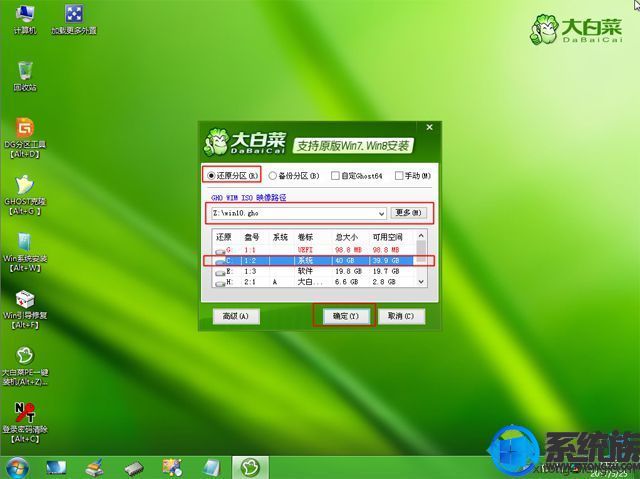Click the 更多 (M) button
Screen dimensions: 640x479
(x=409, y=213)
